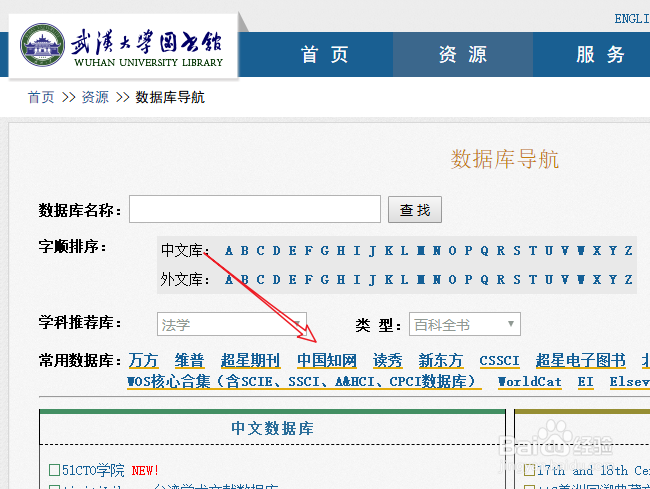Open the WOS核心合集 database link

coord(304,381)
